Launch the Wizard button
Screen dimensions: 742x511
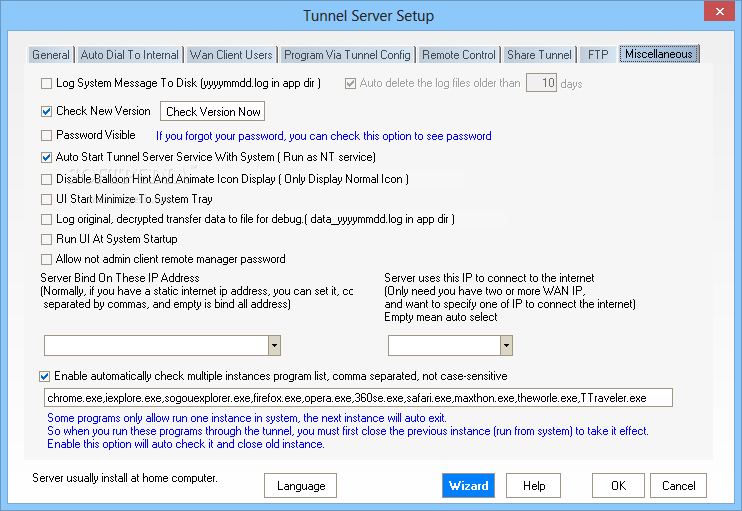(x=468, y=486)
